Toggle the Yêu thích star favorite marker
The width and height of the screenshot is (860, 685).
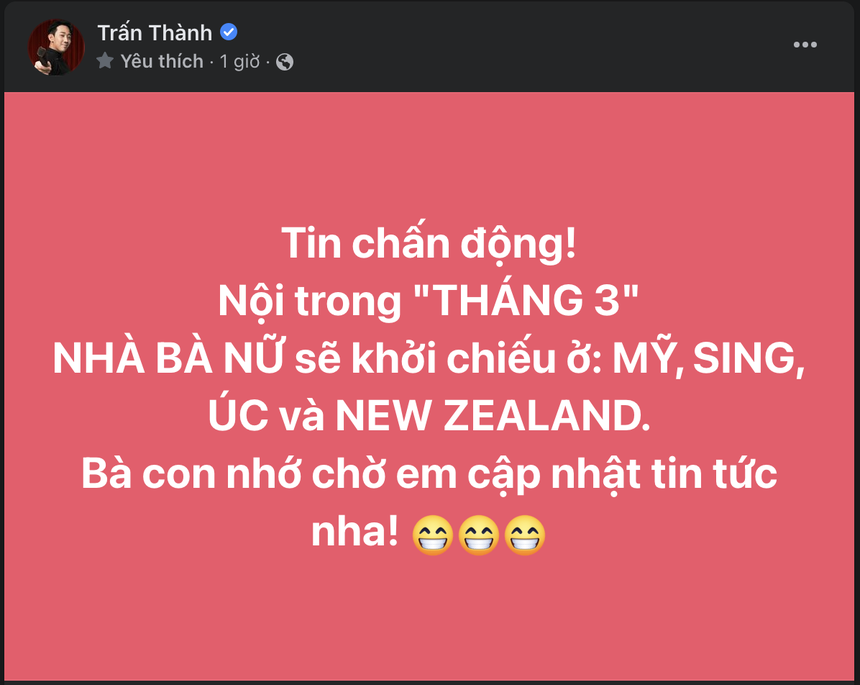tap(104, 60)
